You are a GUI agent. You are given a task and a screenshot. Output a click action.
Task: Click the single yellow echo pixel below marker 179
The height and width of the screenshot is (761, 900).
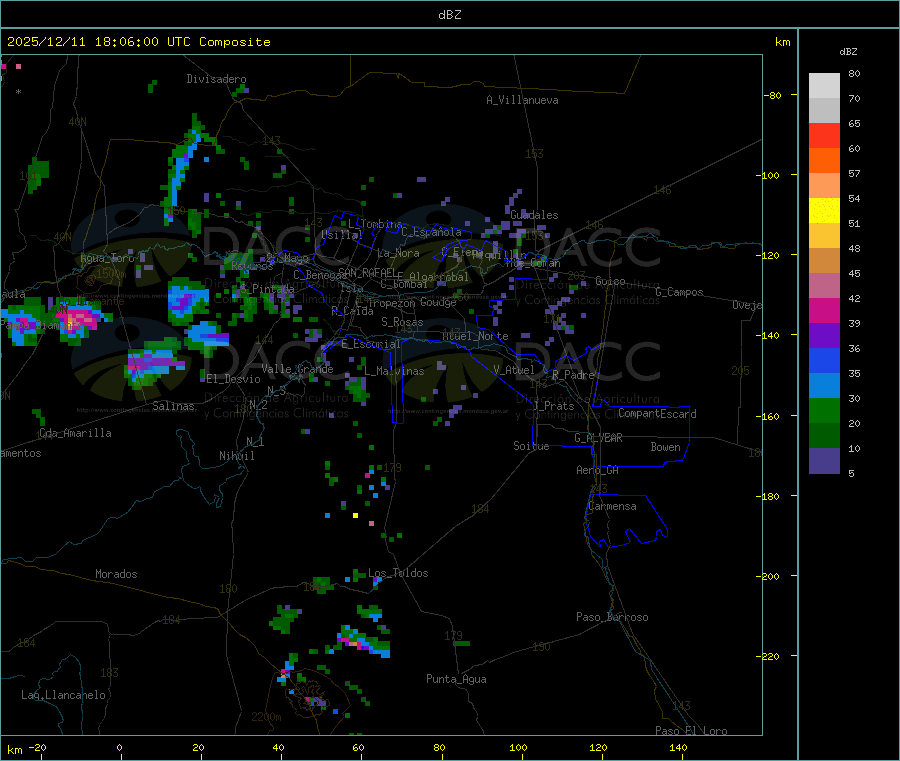click(355, 515)
